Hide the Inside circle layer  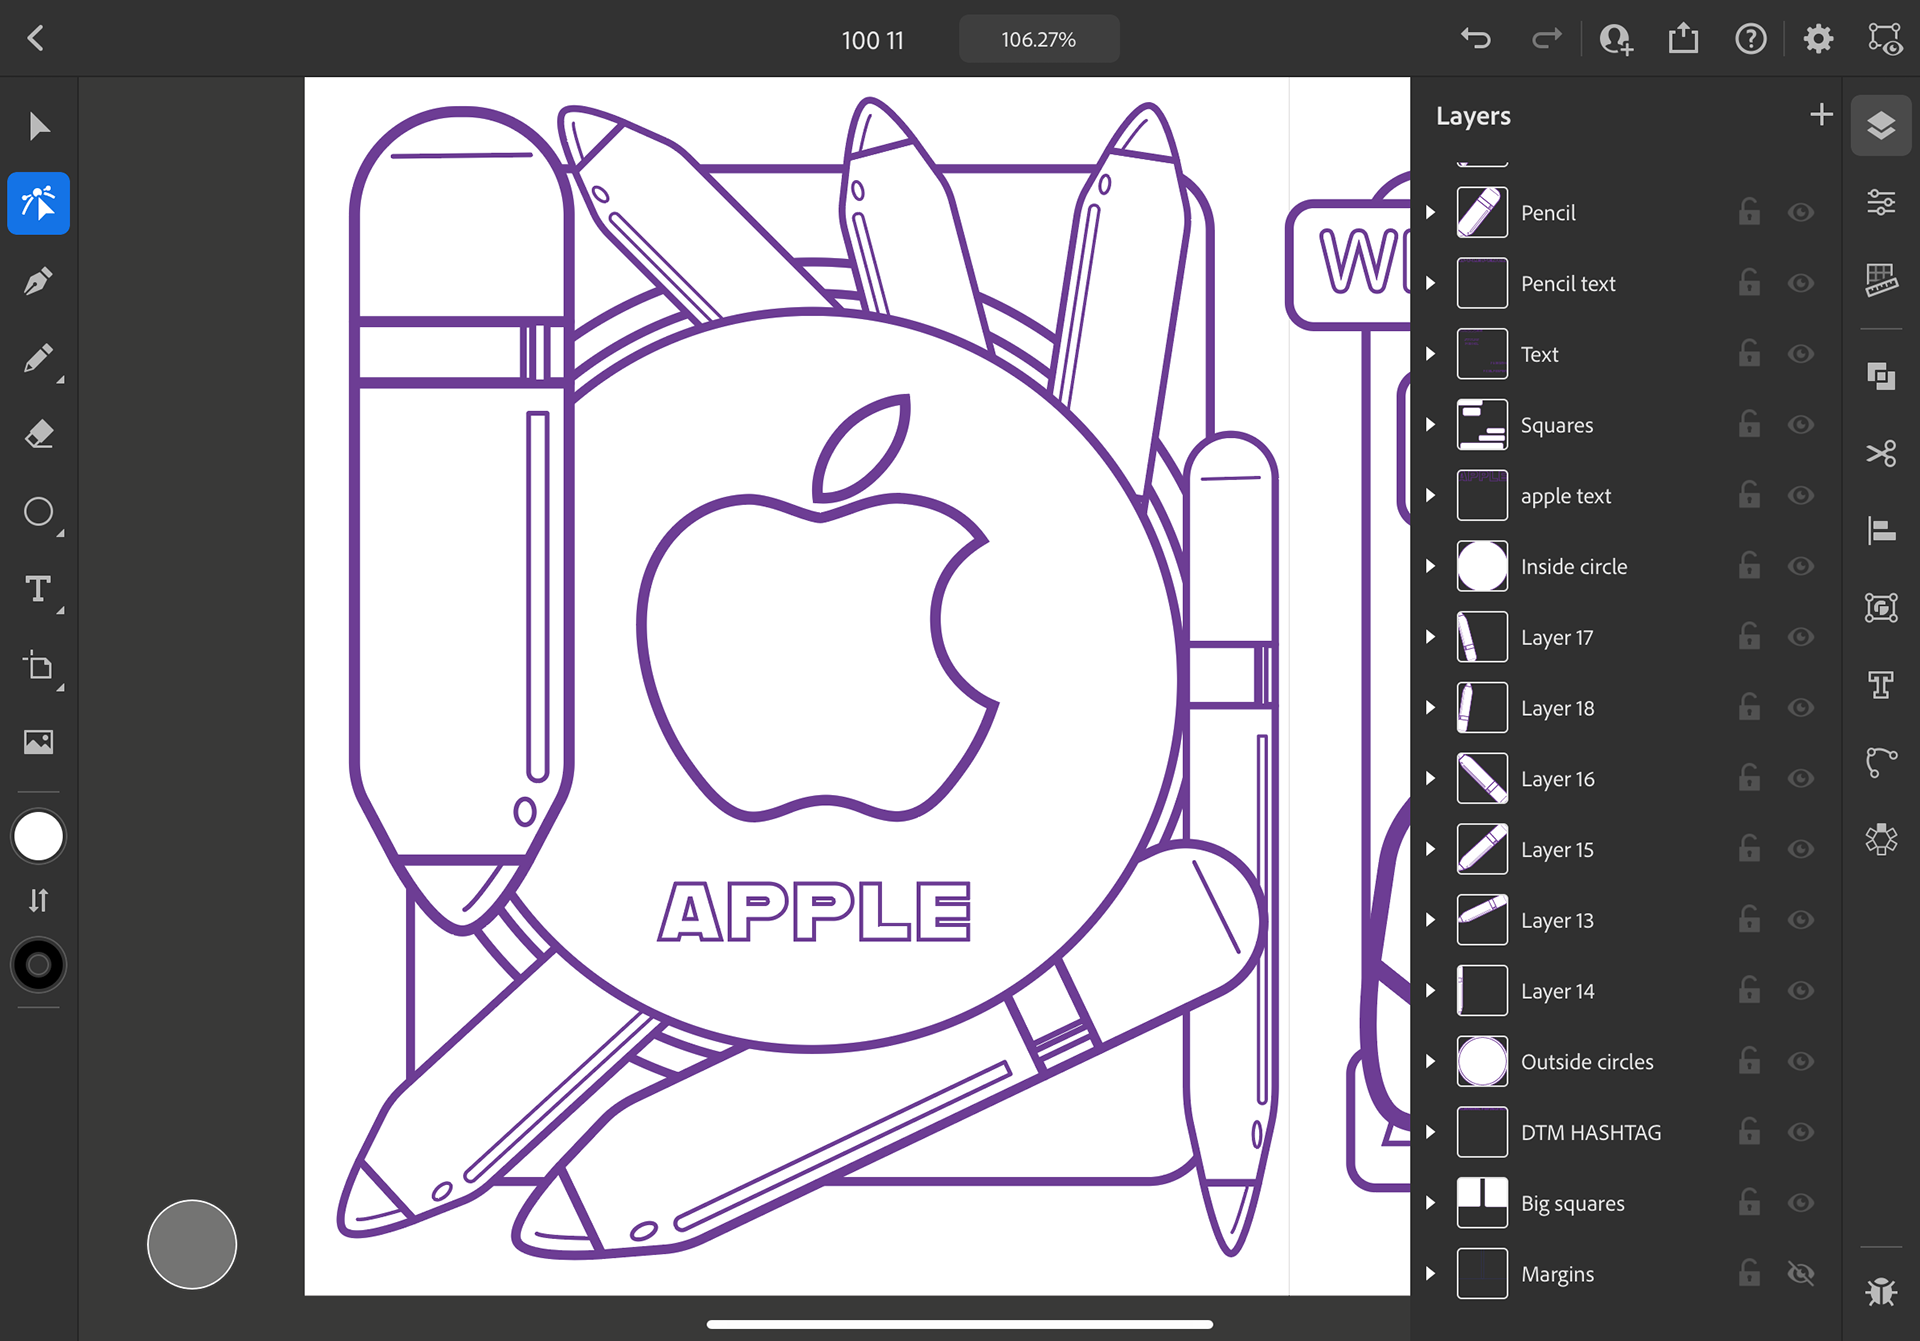coord(1801,566)
